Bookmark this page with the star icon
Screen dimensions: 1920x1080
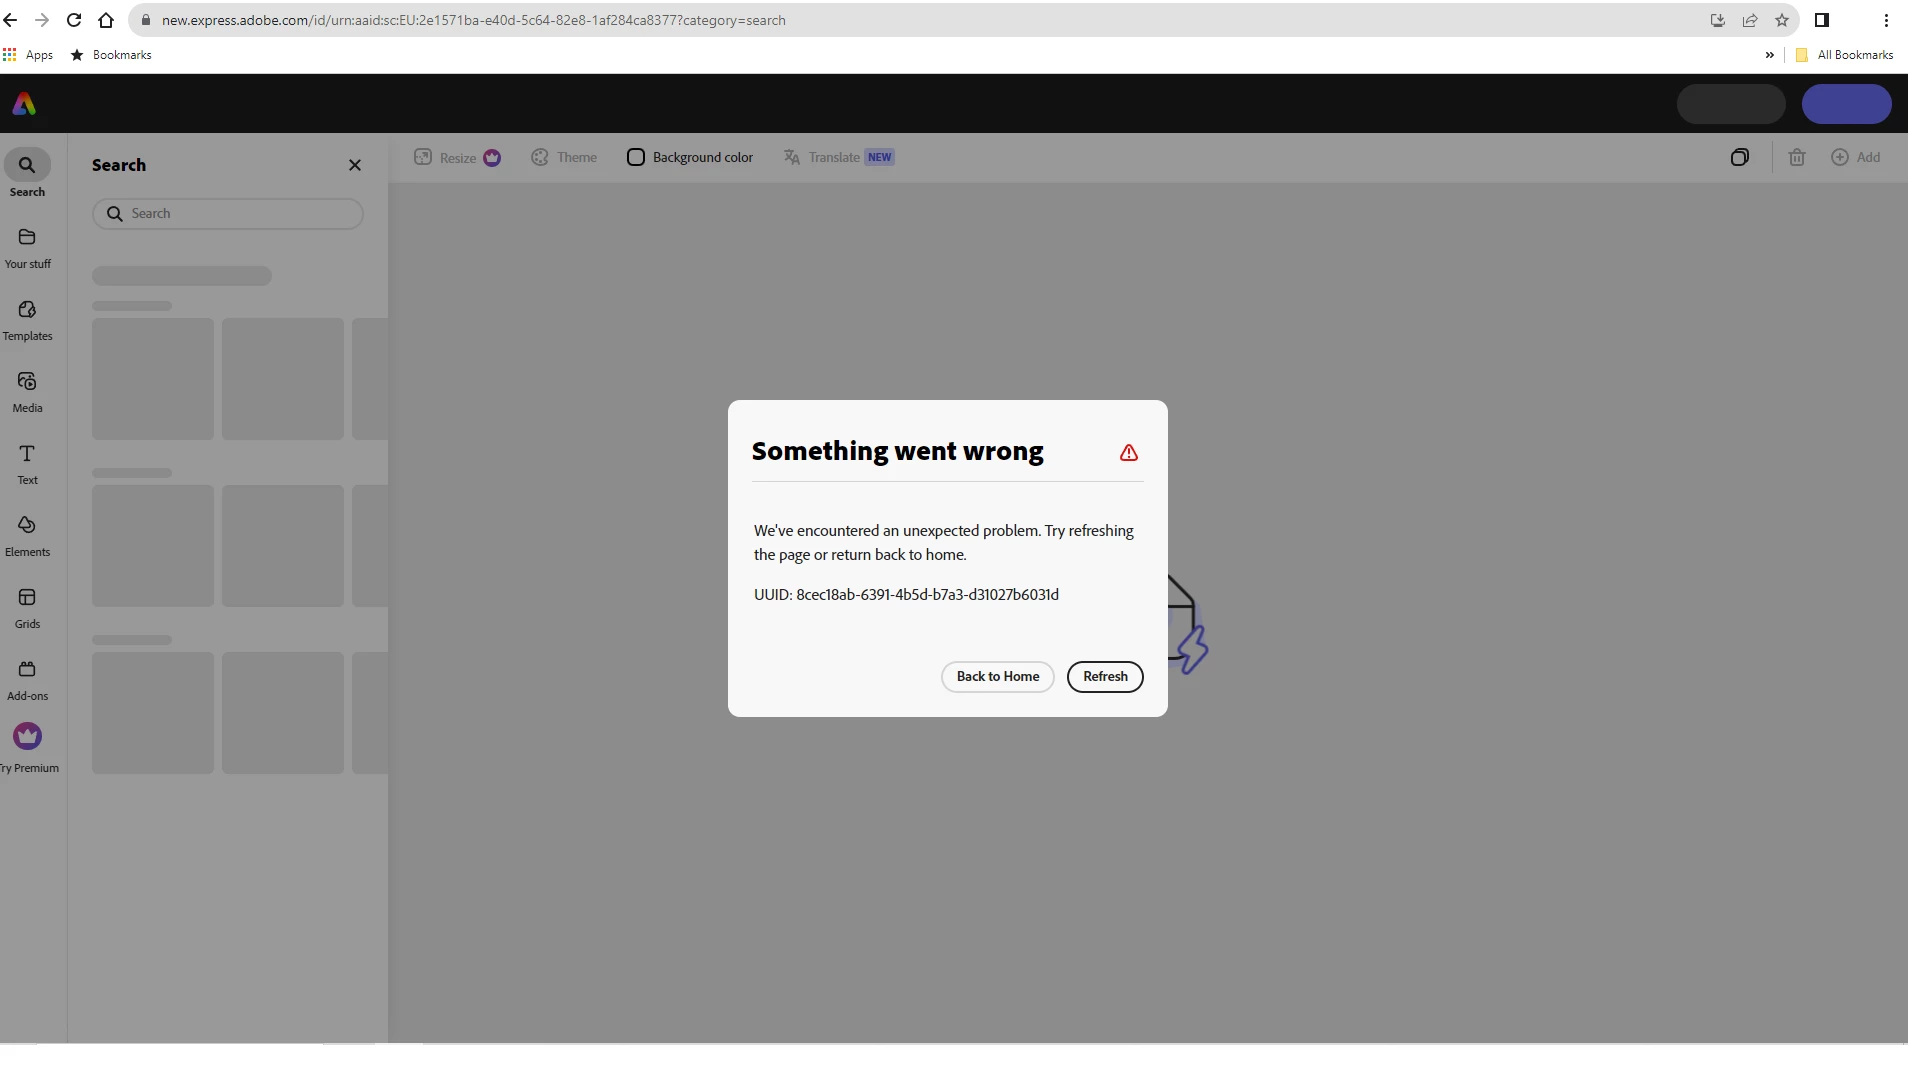point(1782,20)
